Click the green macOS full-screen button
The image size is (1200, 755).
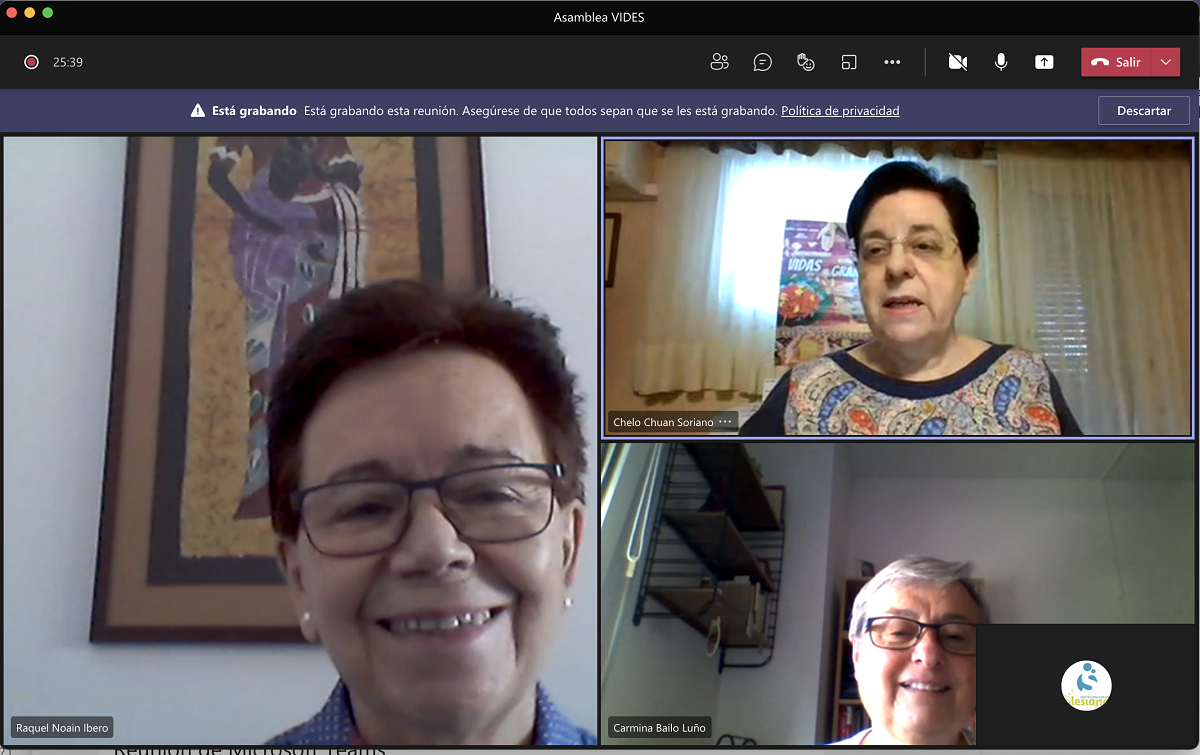[x=48, y=13]
